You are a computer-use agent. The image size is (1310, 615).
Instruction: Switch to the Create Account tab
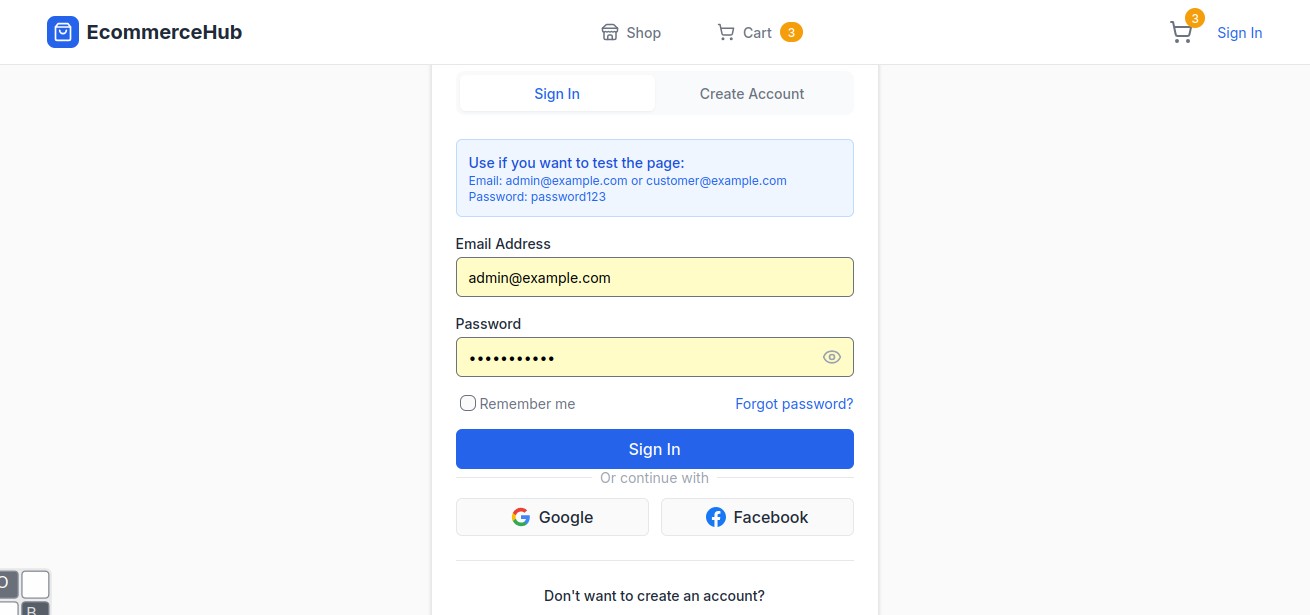point(752,94)
